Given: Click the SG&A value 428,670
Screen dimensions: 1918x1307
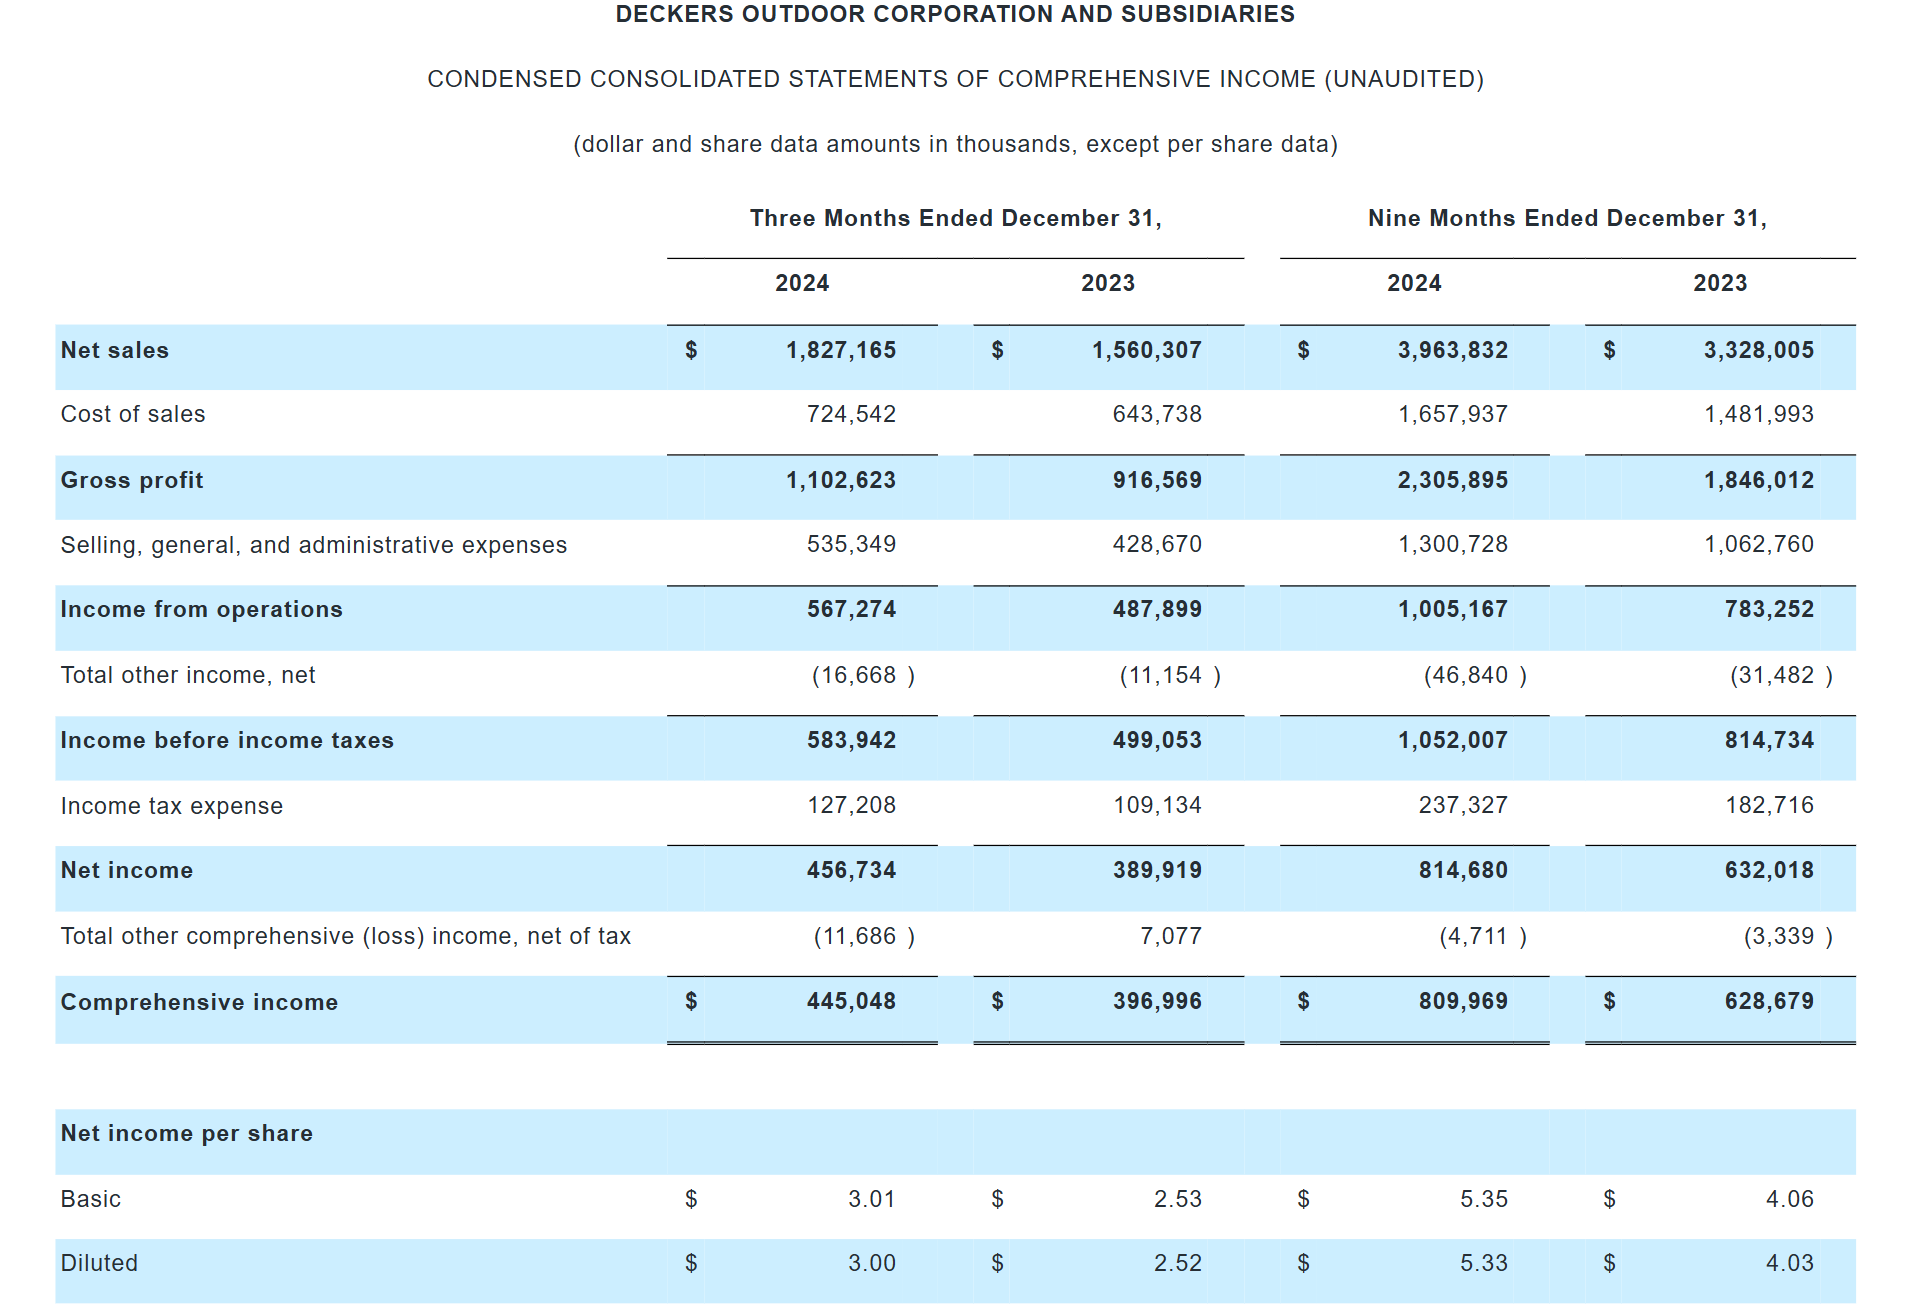Looking at the screenshot, I should tap(1158, 544).
